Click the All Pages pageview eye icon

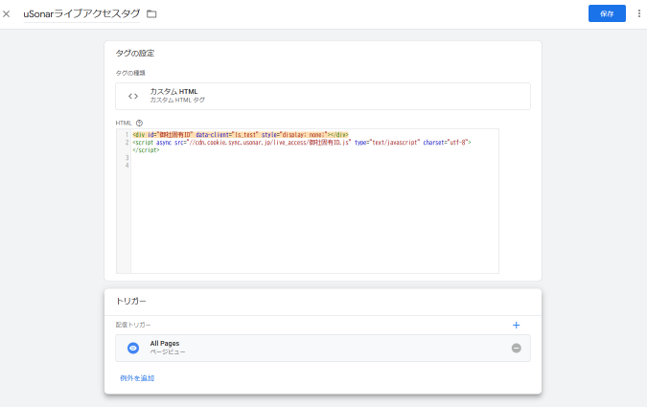[133, 348]
